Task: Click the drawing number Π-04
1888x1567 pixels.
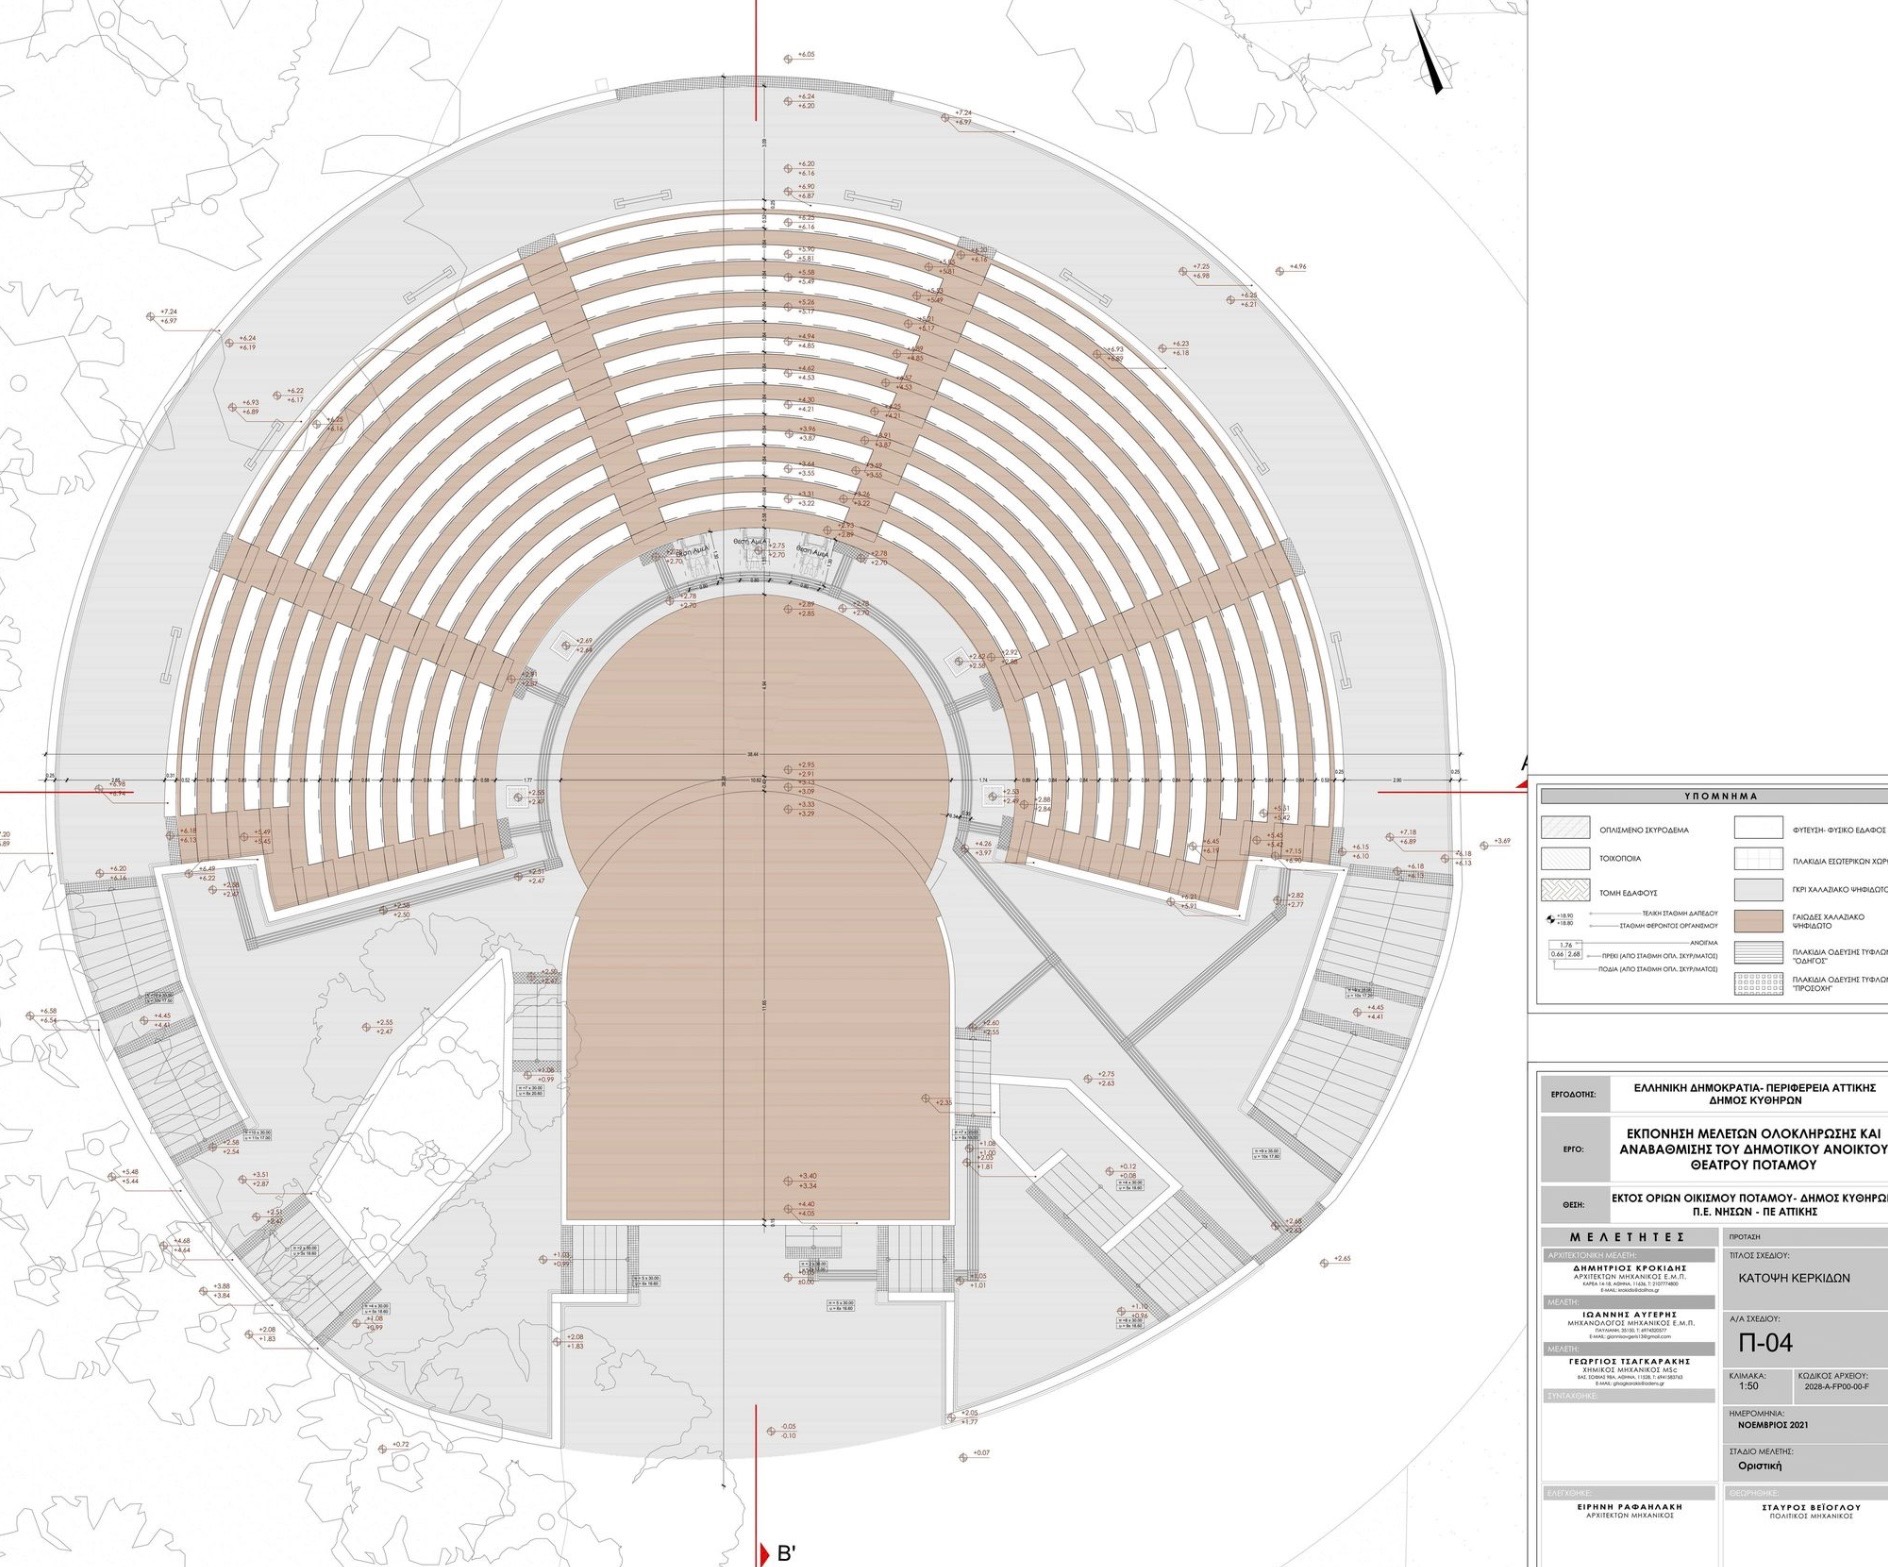Action: 1765,1343
